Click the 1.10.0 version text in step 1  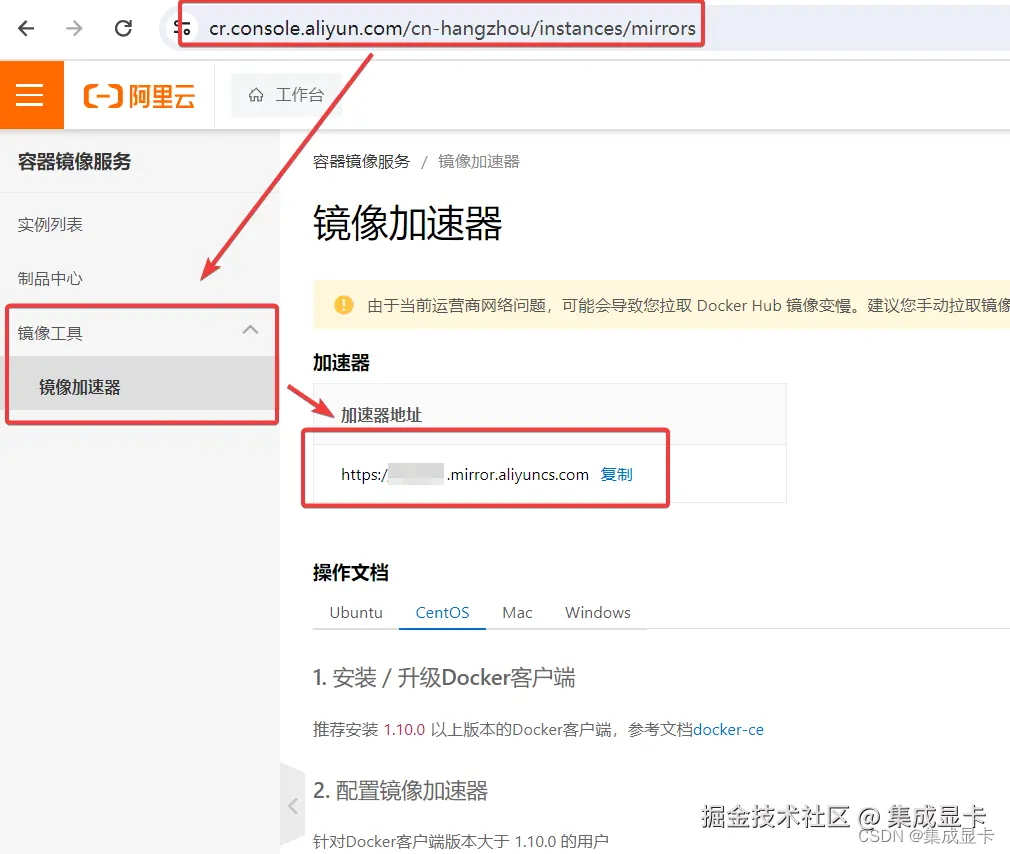pyautogui.click(x=405, y=730)
